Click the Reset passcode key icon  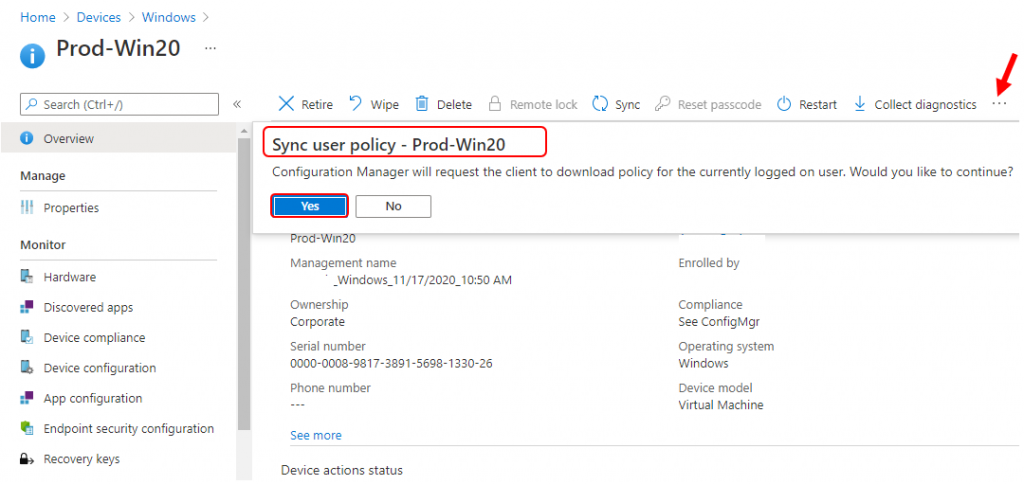click(x=662, y=104)
